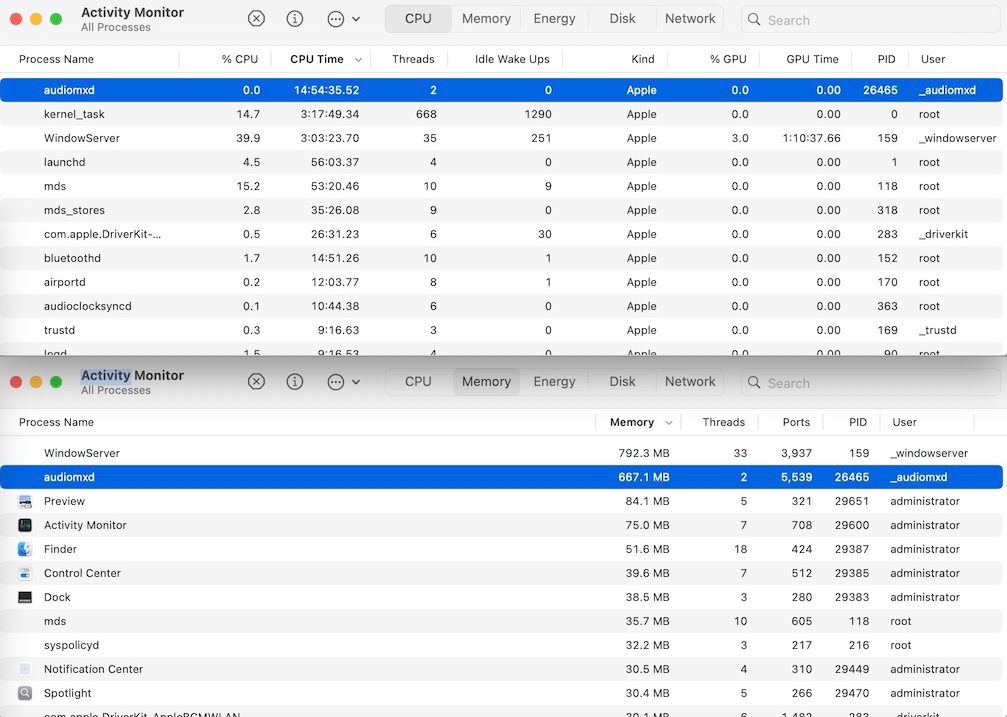
Task: Select the airportd process row
Action: [x=502, y=282]
